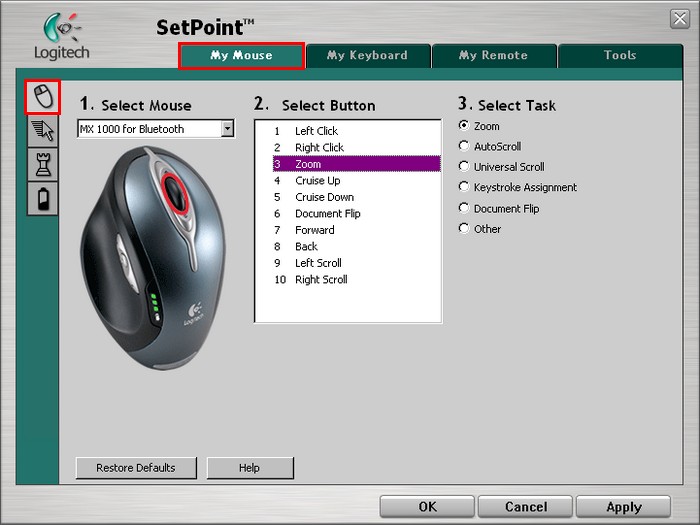Viewport: 700px width, 525px height.
Task: Confirm with the OK button
Action: [427, 507]
